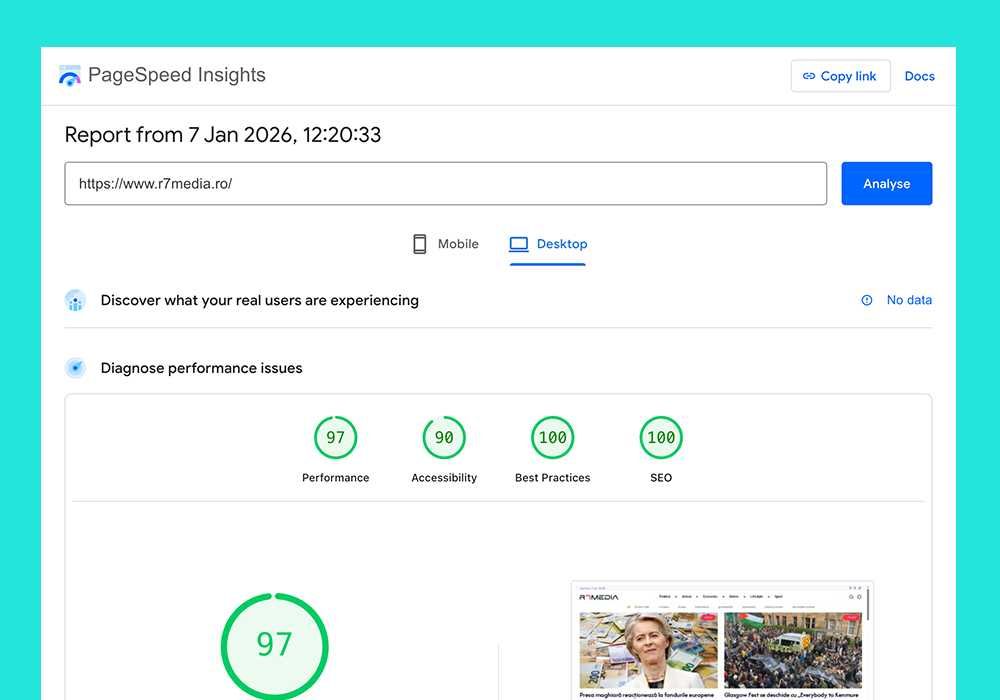Jump to the Accessibility score gauge 90
1000x700 pixels.
point(444,437)
